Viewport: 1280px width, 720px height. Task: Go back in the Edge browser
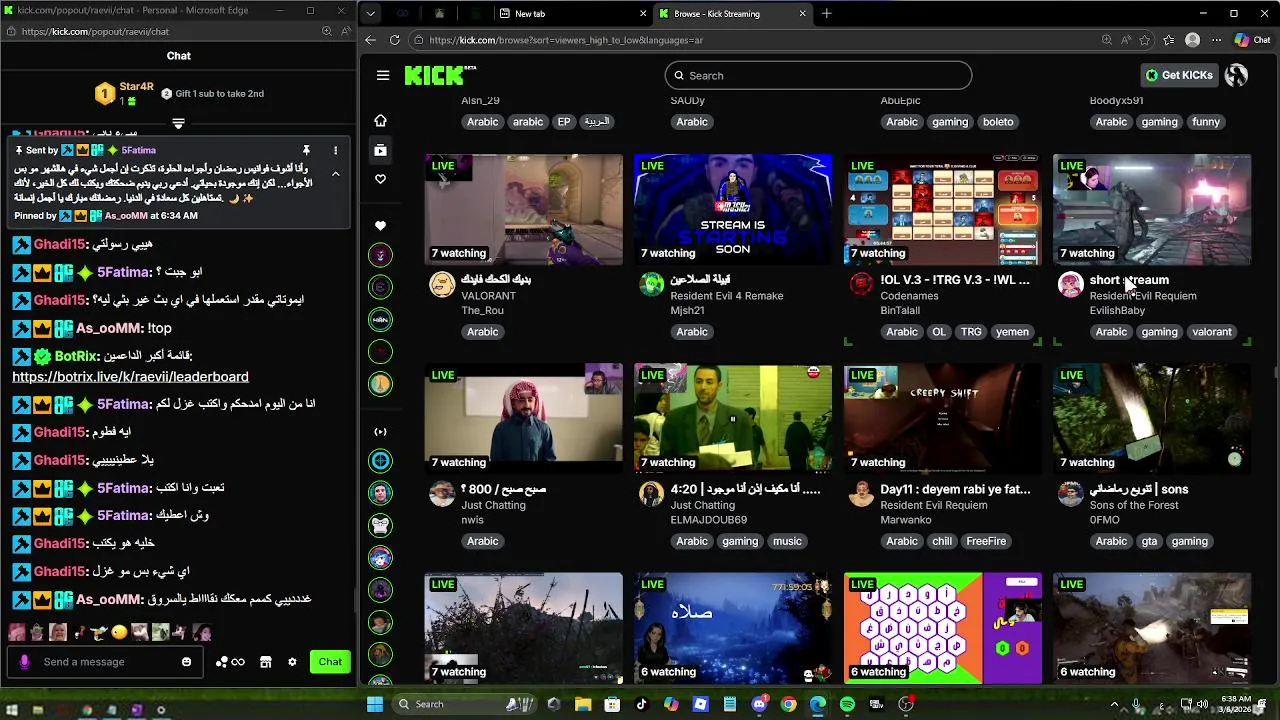pyautogui.click(x=370, y=40)
